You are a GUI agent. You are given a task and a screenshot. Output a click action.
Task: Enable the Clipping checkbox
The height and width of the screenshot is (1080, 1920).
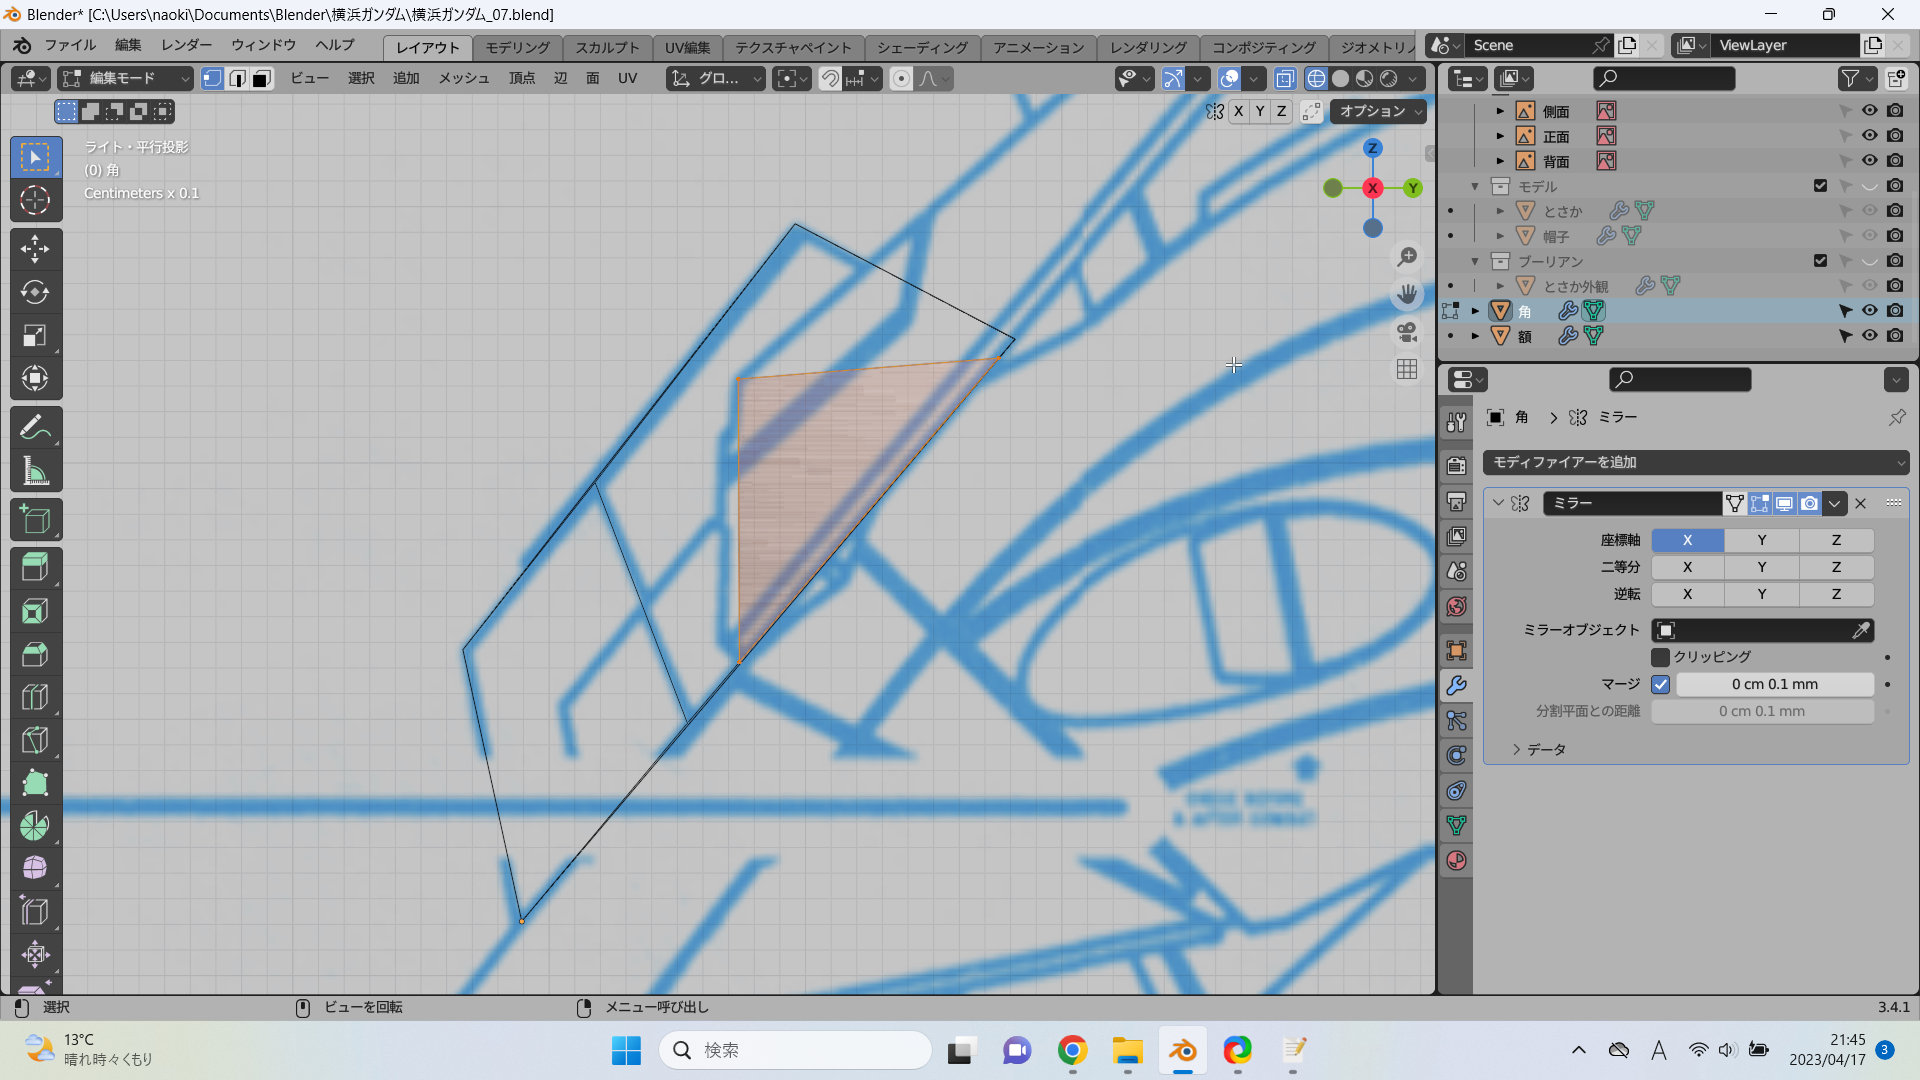click(x=1661, y=657)
